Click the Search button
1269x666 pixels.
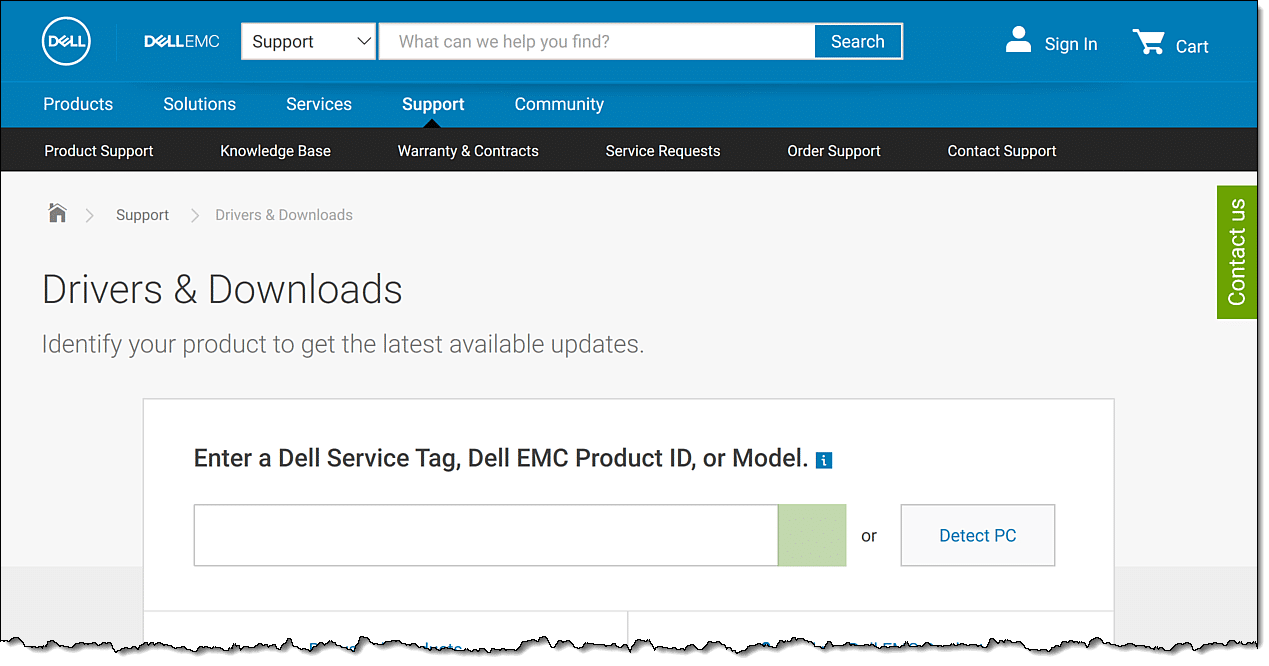click(x=857, y=42)
